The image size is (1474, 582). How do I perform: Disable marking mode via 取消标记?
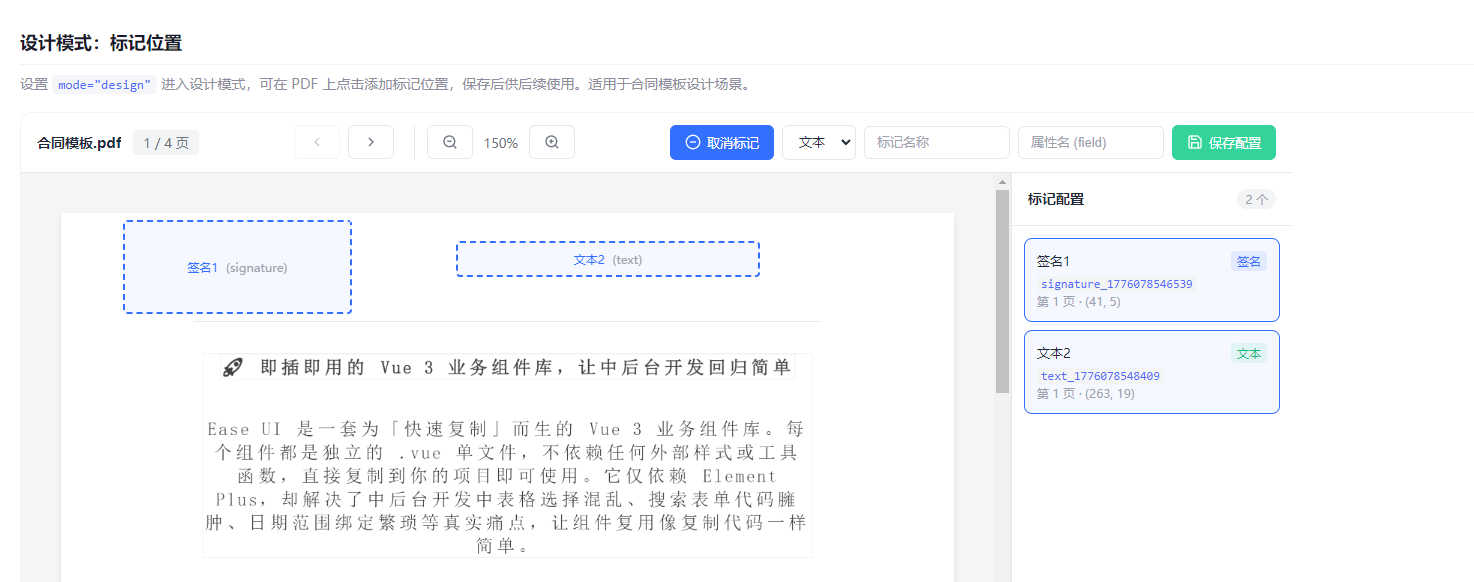[x=721, y=142]
